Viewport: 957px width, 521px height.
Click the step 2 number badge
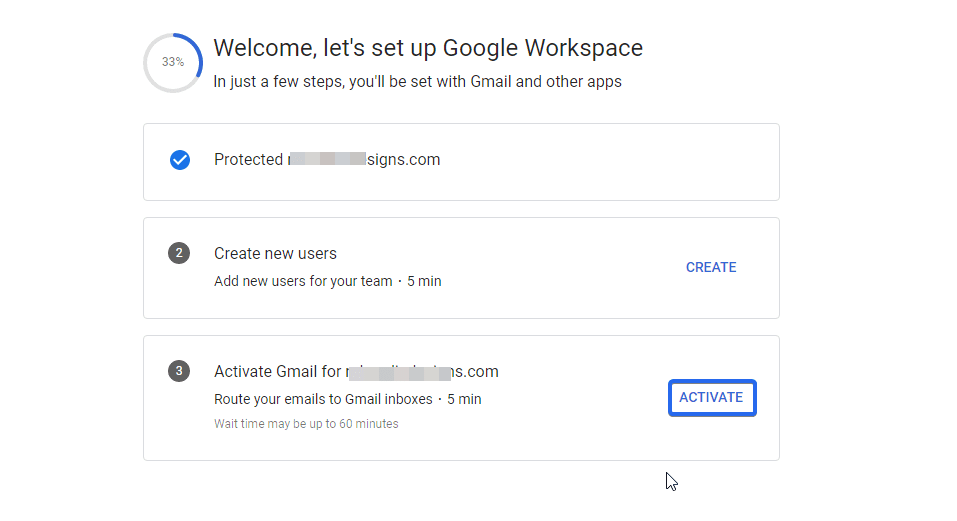[x=179, y=253]
